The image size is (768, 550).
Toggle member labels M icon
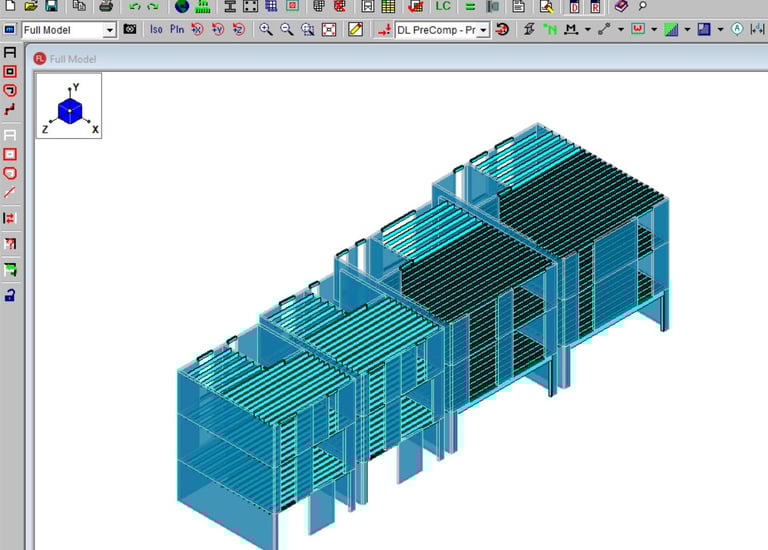tap(571, 29)
